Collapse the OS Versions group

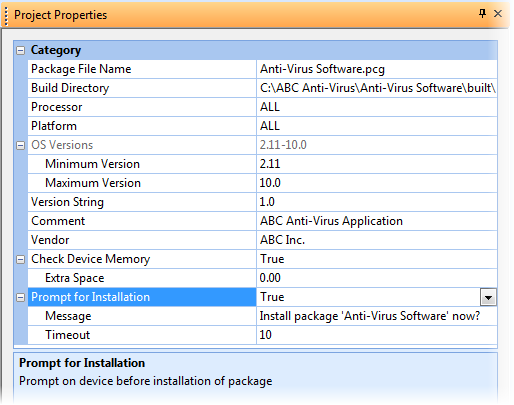click(21, 145)
